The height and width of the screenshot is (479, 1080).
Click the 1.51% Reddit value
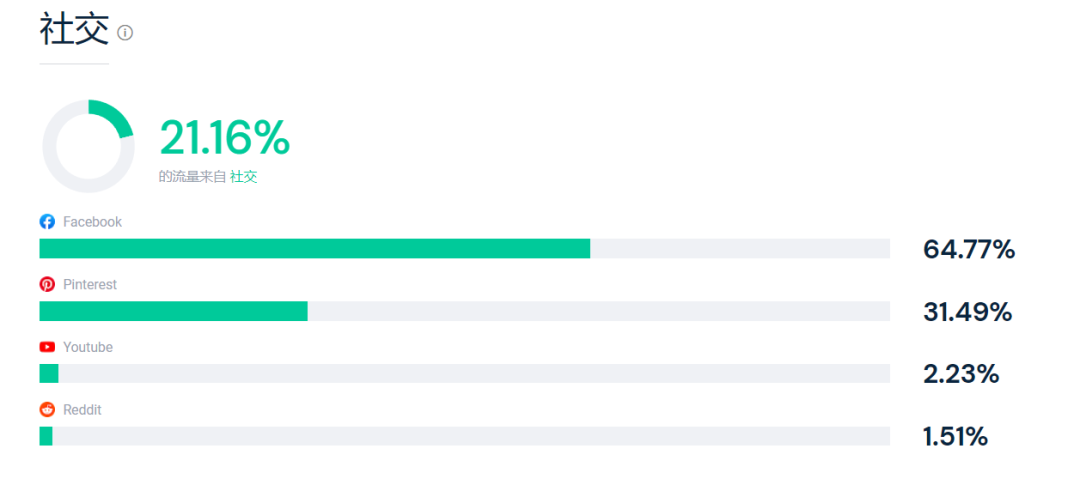pos(955,437)
